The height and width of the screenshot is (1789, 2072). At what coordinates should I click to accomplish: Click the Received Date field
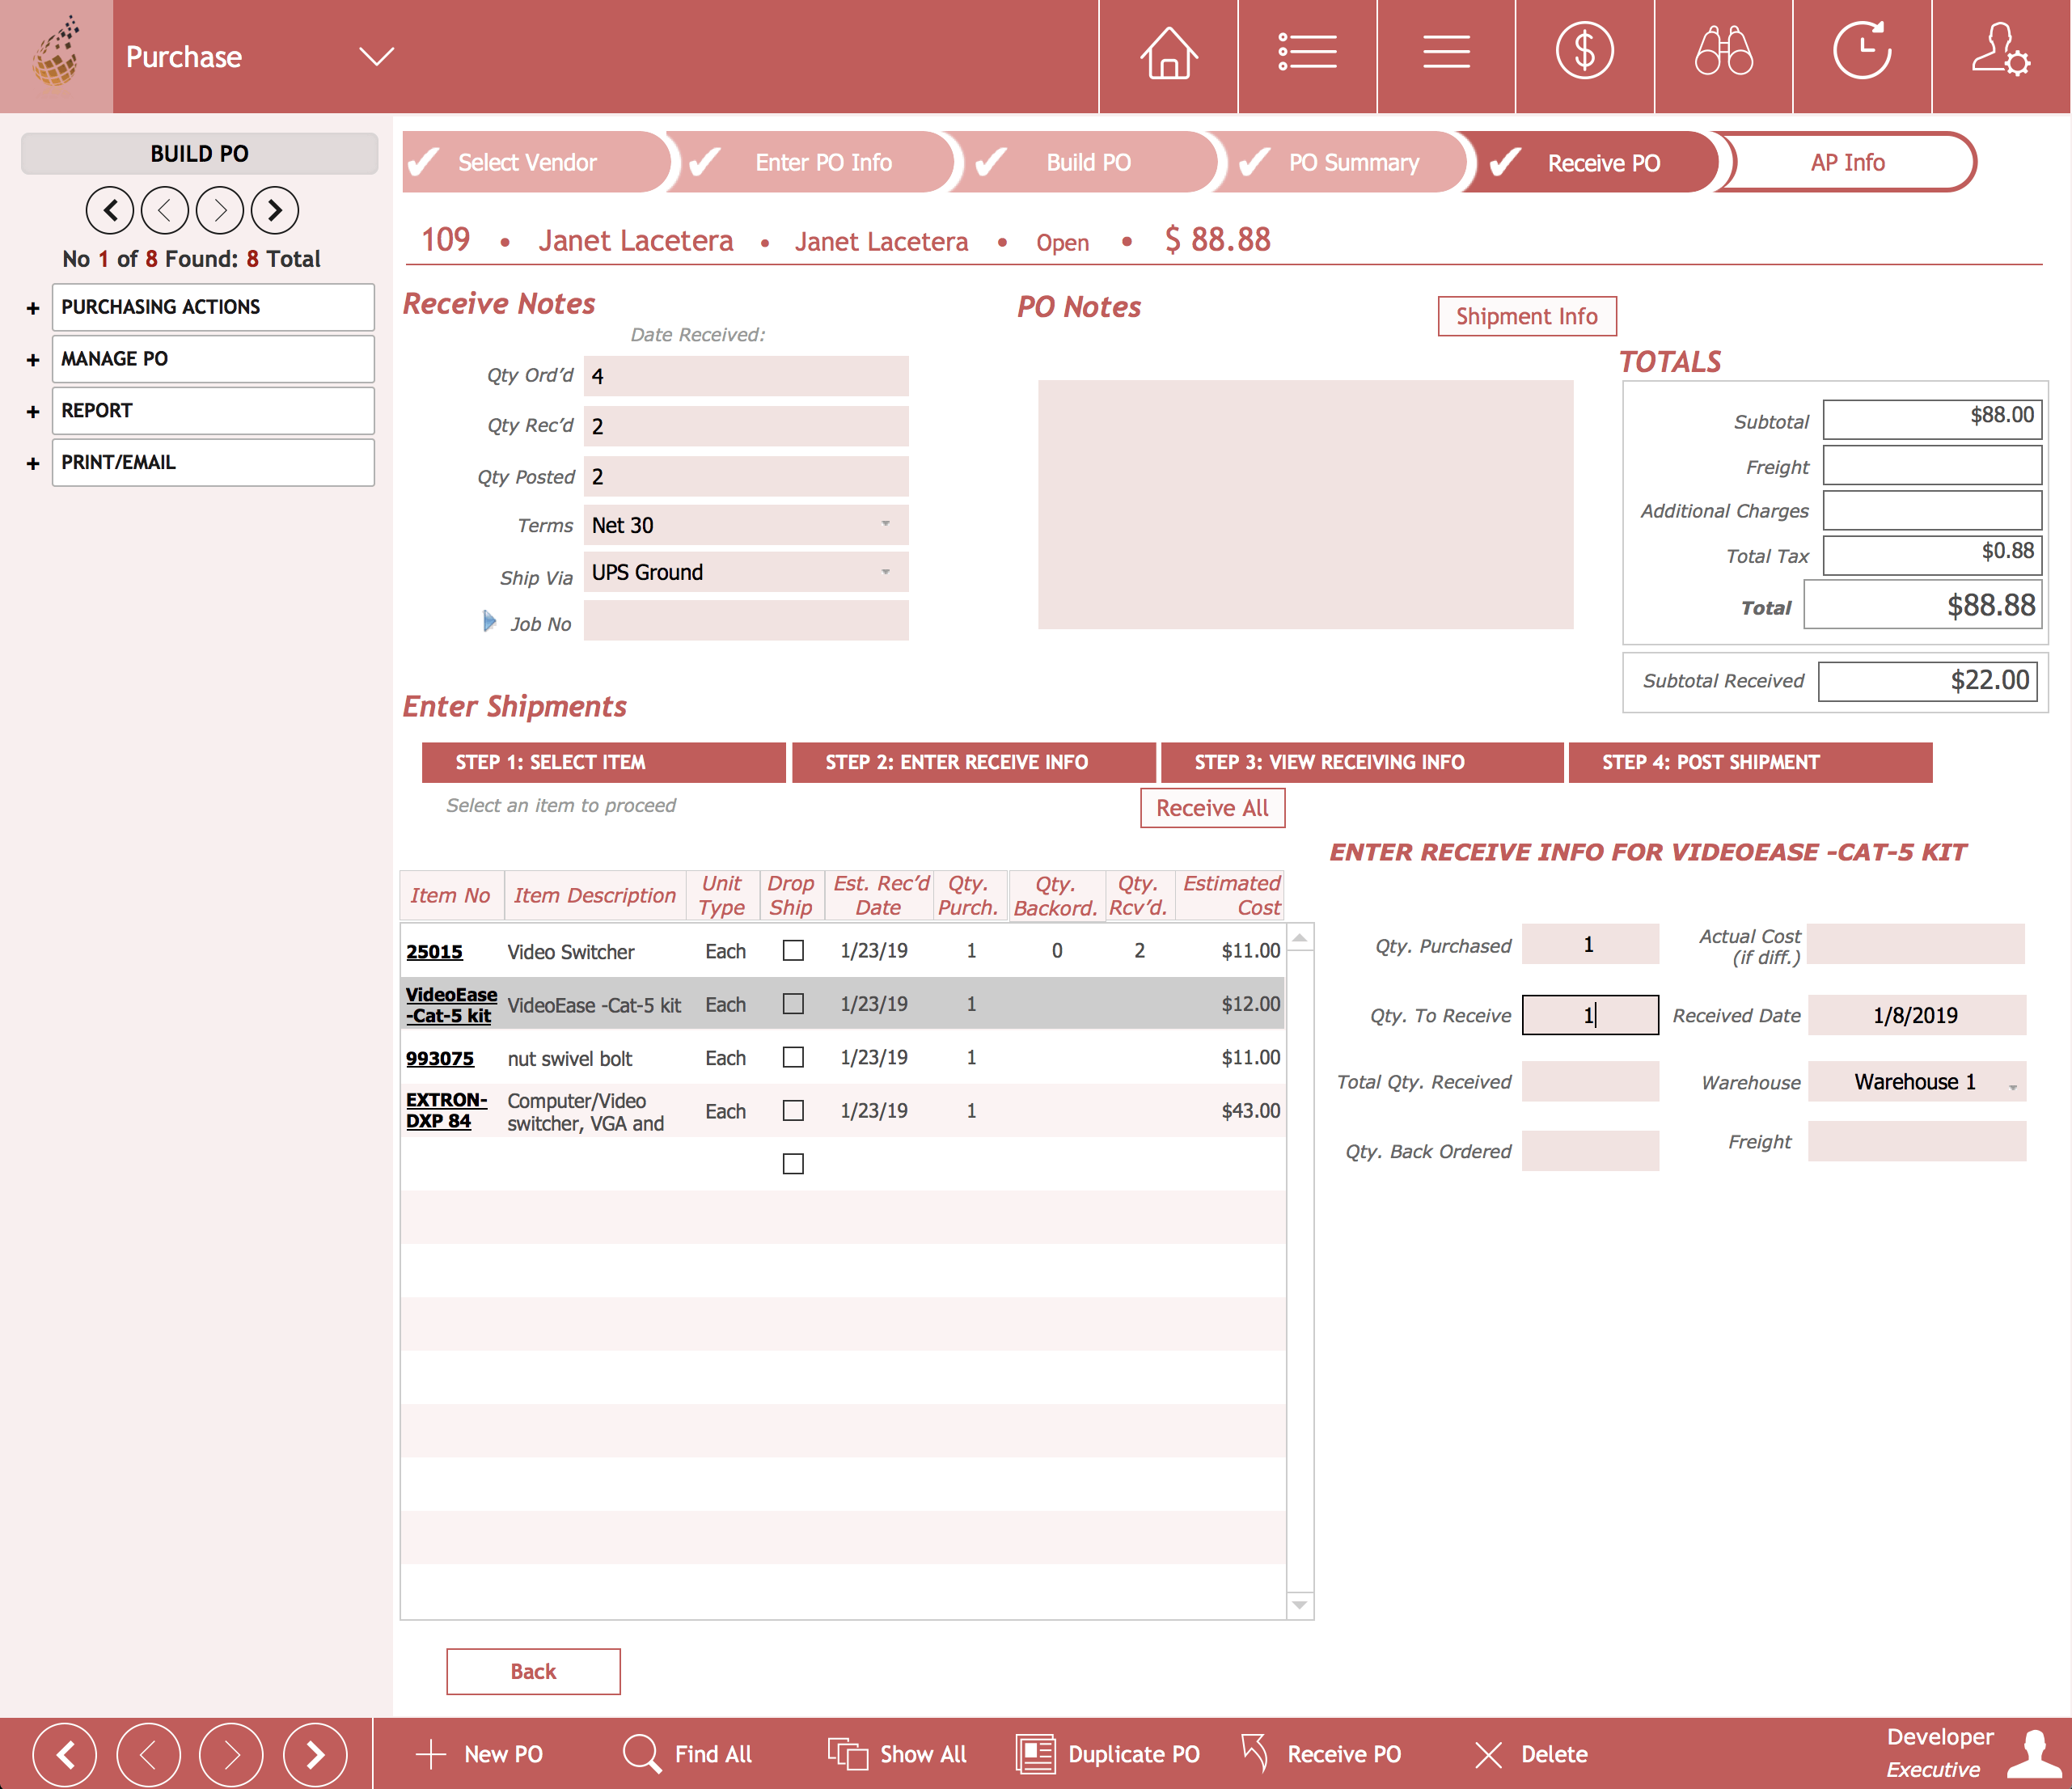click(x=1917, y=1015)
